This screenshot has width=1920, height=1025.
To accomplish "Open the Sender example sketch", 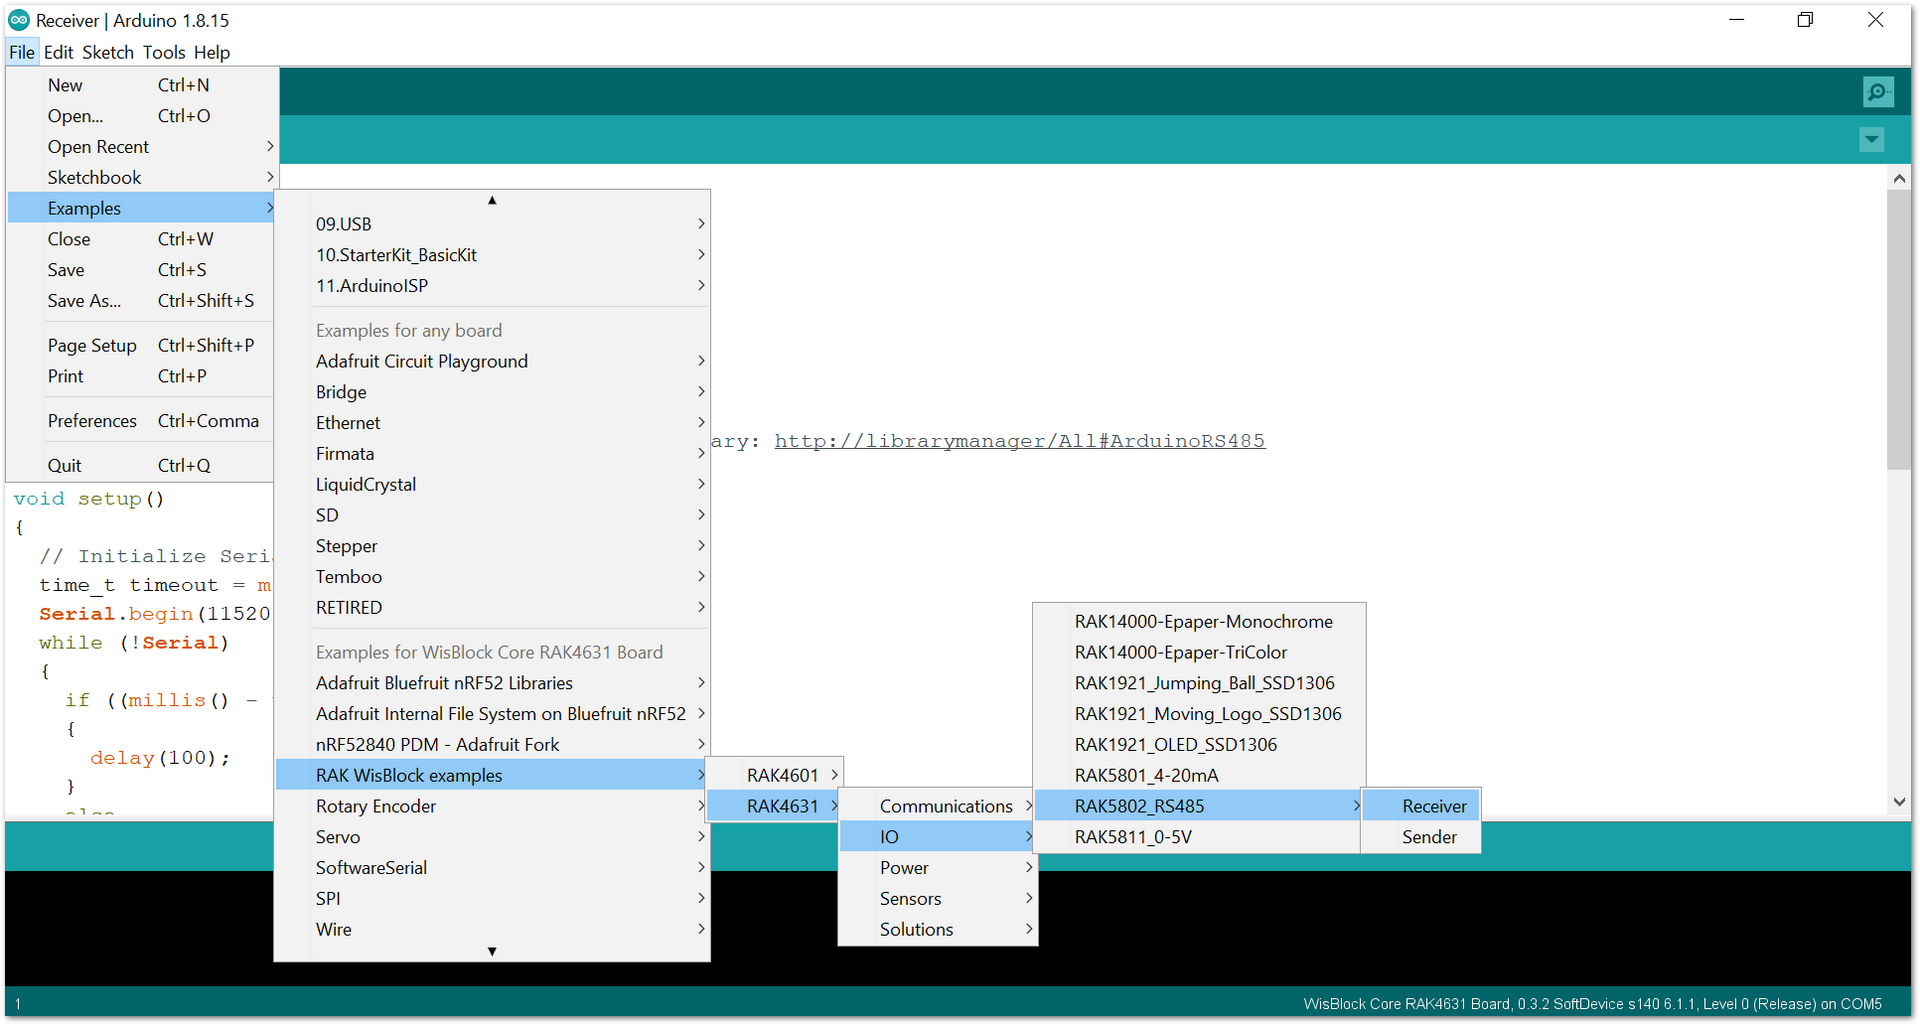I will 1421,837.
